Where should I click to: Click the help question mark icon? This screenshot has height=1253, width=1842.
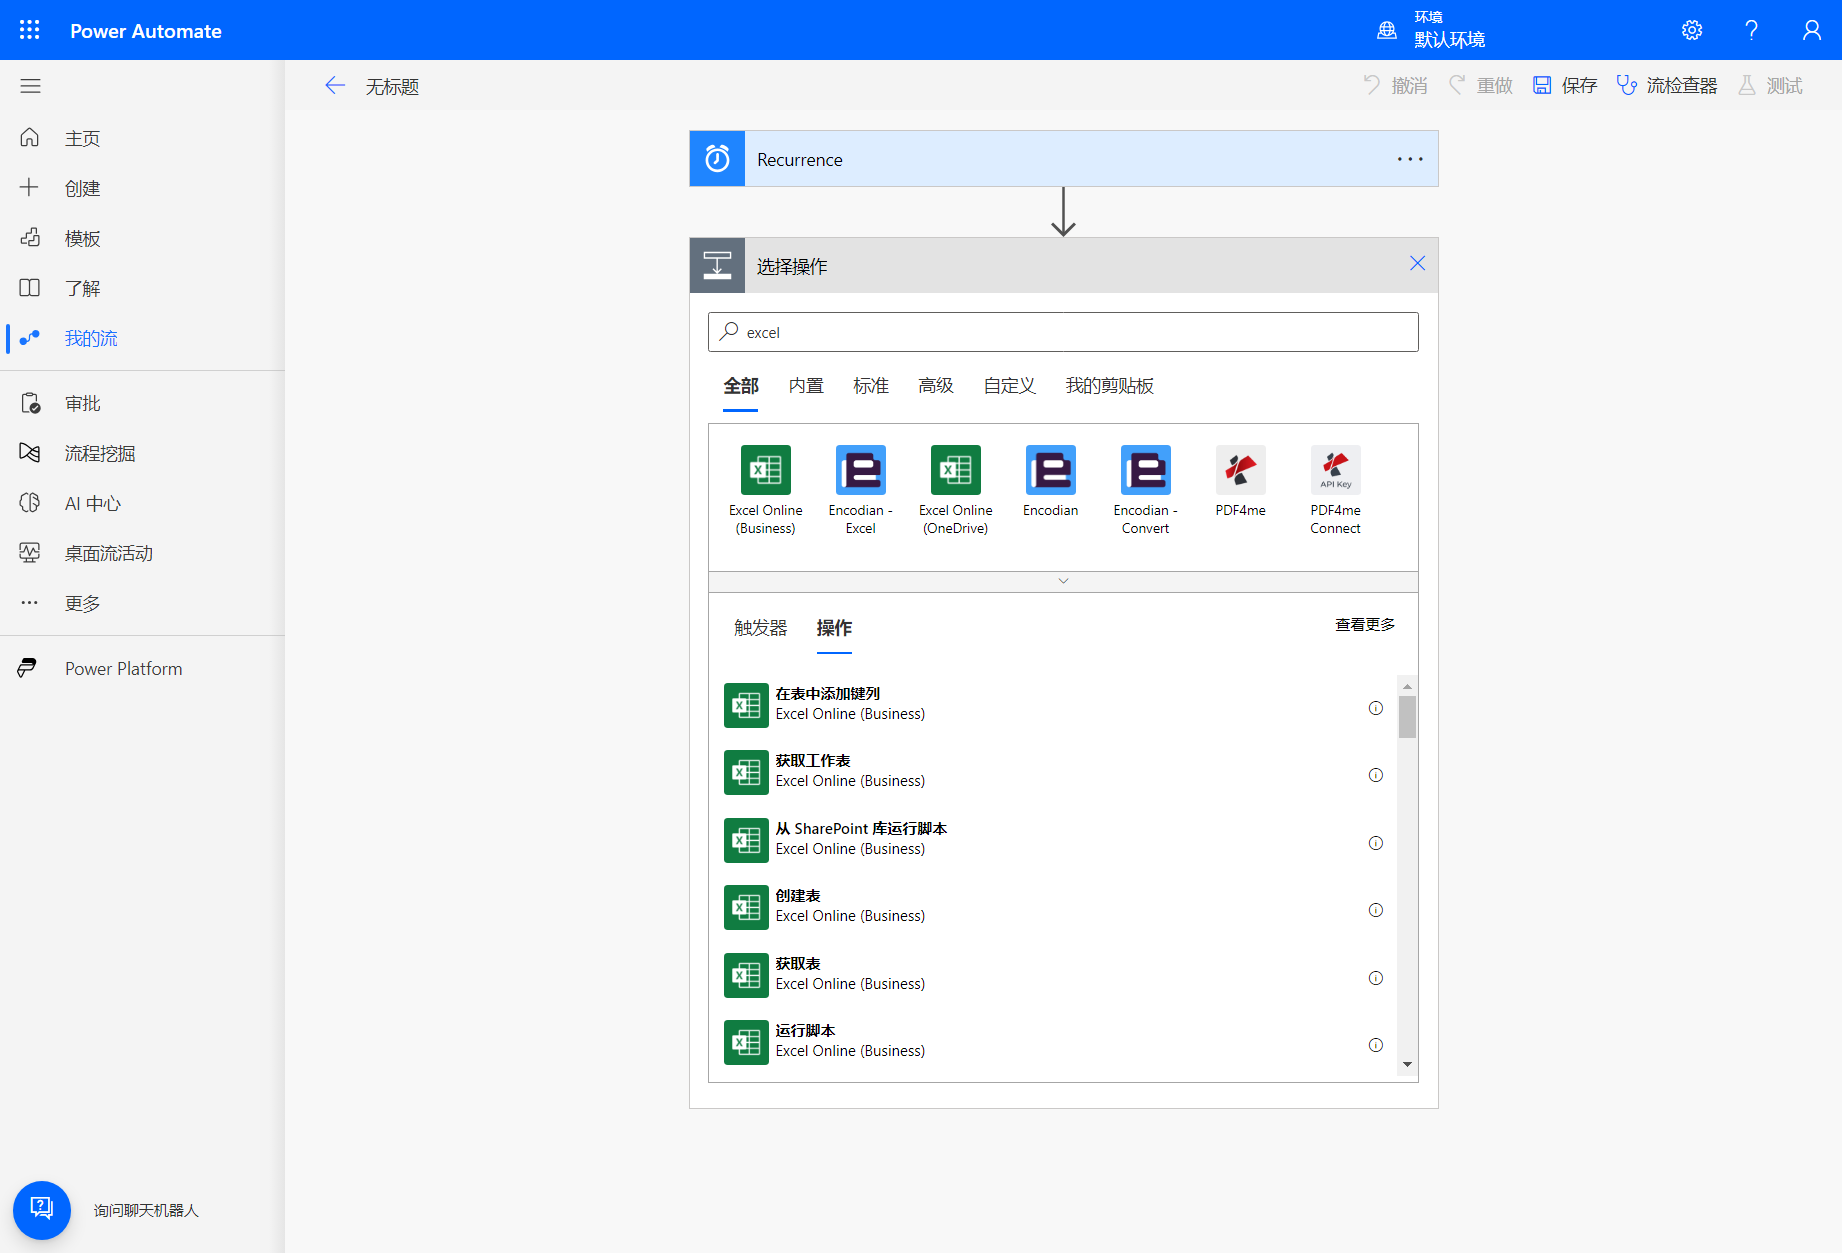point(1751,30)
